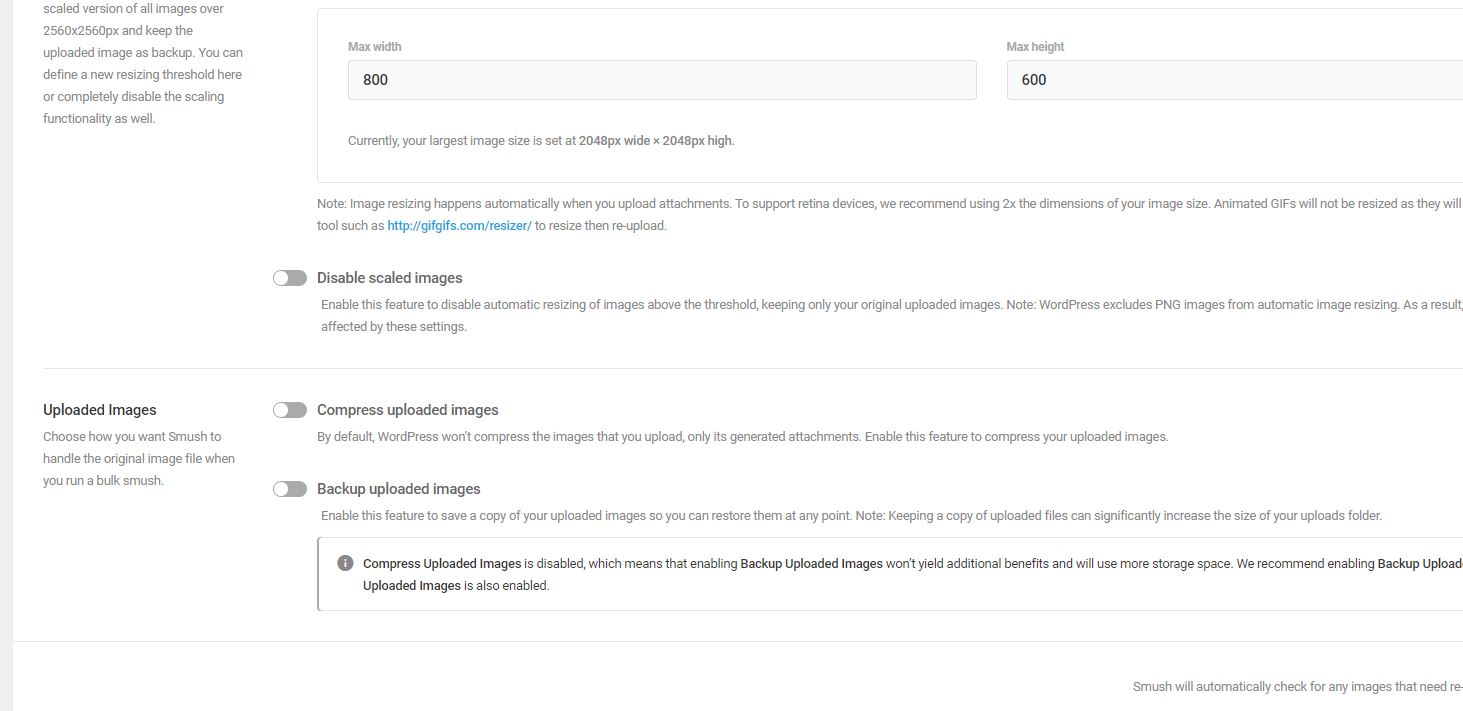This screenshot has width=1463, height=711.
Task: Click the Disable scaled images label text
Action: point(390,278)
